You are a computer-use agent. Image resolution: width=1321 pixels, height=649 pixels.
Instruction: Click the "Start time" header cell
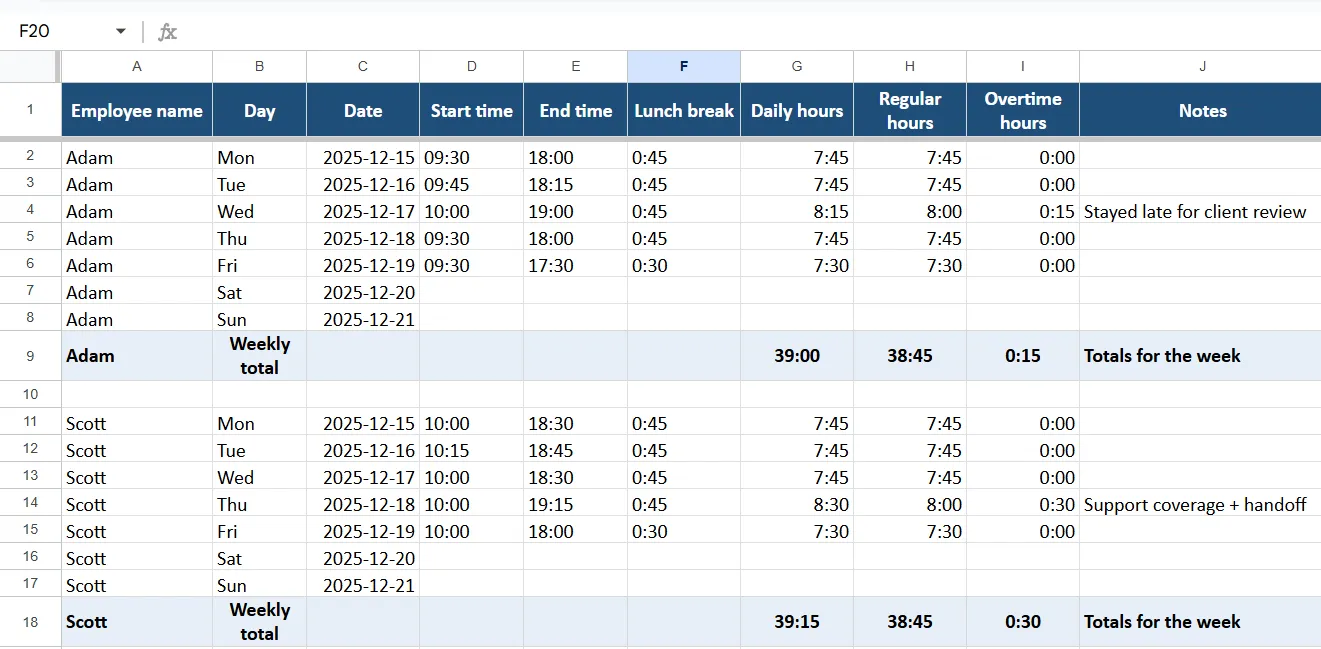[472, 110]
